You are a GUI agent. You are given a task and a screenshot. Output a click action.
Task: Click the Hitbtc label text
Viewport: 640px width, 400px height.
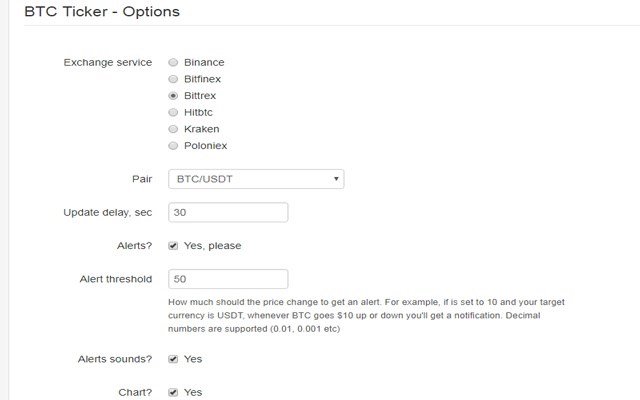[201, 112]
